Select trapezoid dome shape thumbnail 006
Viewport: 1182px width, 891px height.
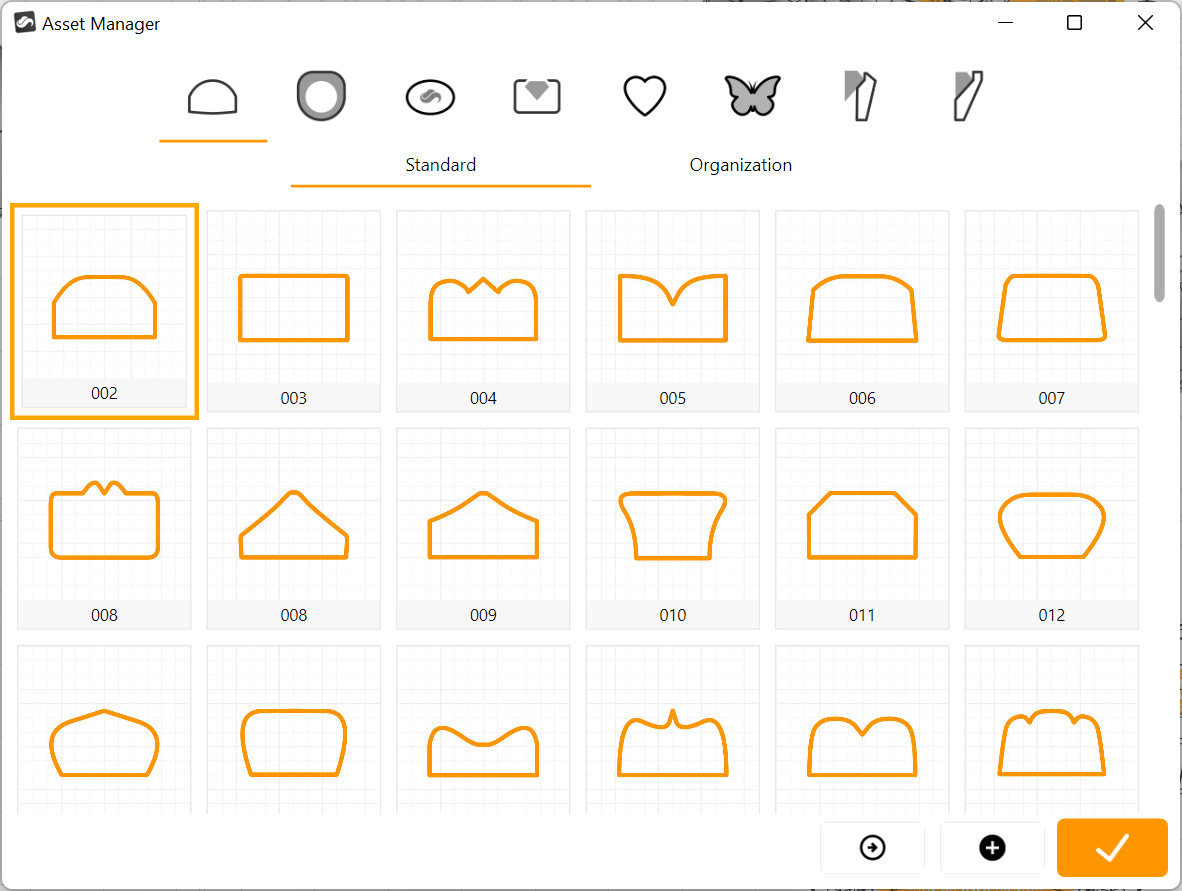tap(862, 311)
